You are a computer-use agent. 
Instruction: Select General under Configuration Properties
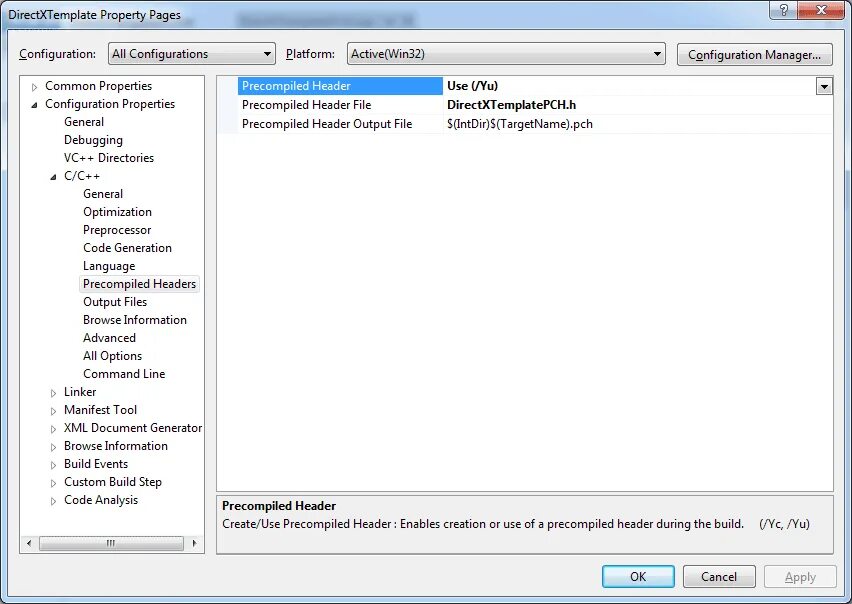tap(84, 122)
